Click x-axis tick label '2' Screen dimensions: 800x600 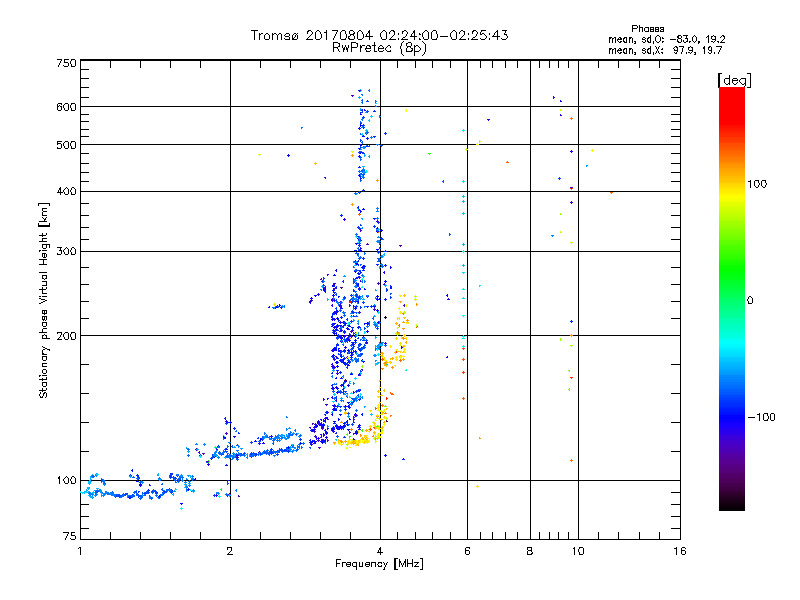[x=230, y=551]
